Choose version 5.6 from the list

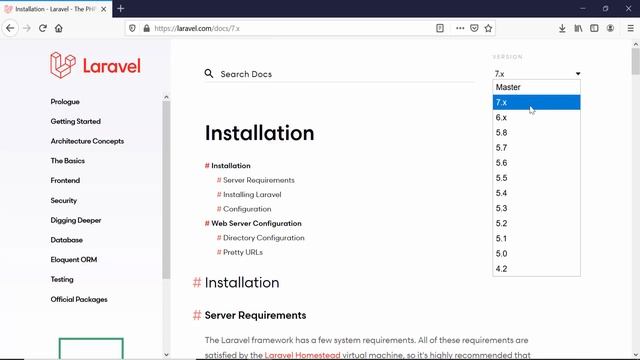click(536, 163)
